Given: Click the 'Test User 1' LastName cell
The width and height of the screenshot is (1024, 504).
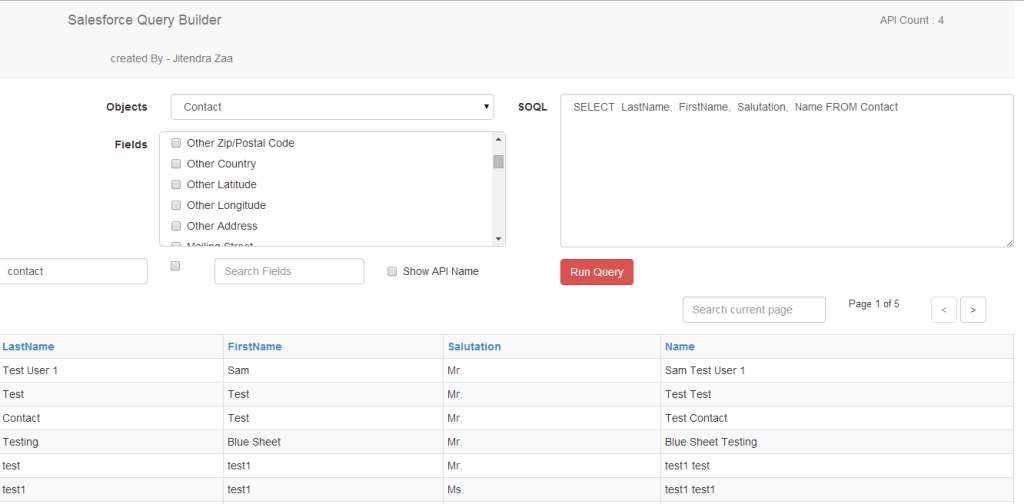Looking at the screenshot, I should pos(111,370).
